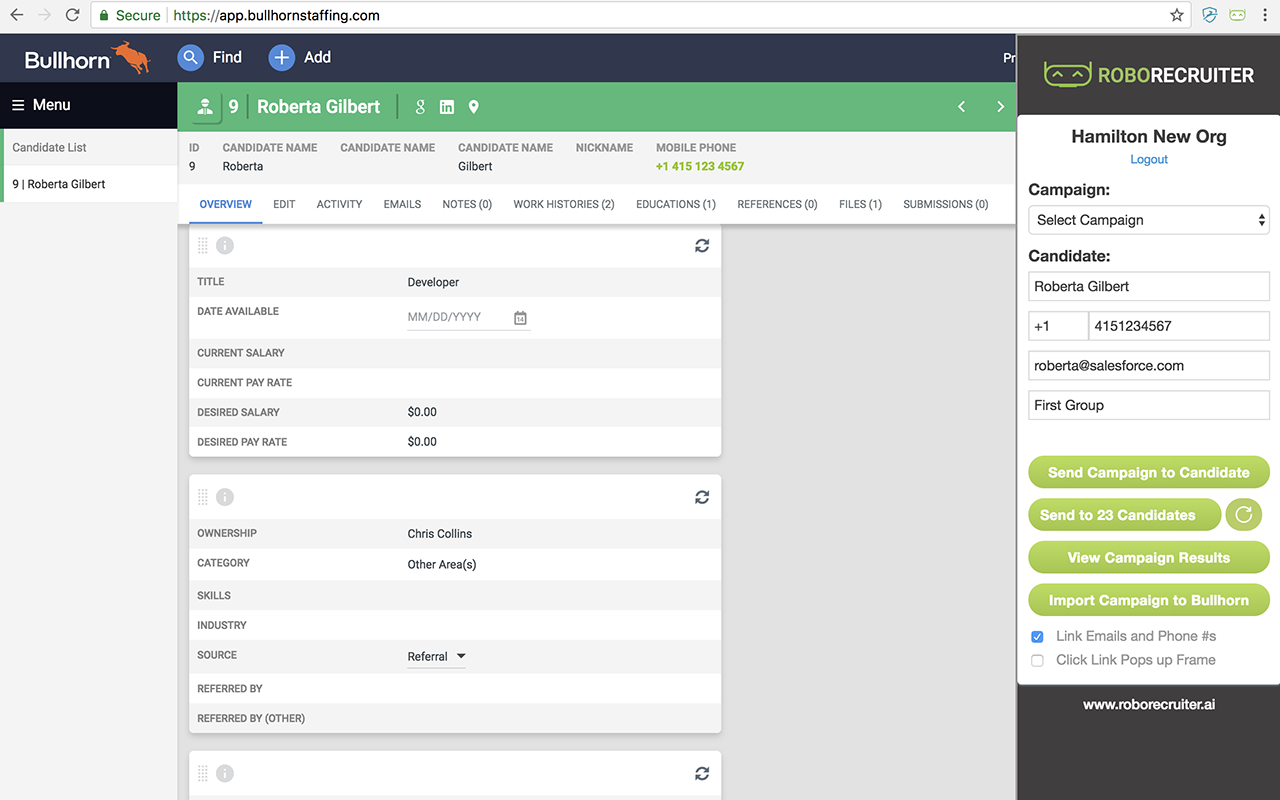
Task: Click Send Campaign to Candidate button
Action: click(1149, 472)
